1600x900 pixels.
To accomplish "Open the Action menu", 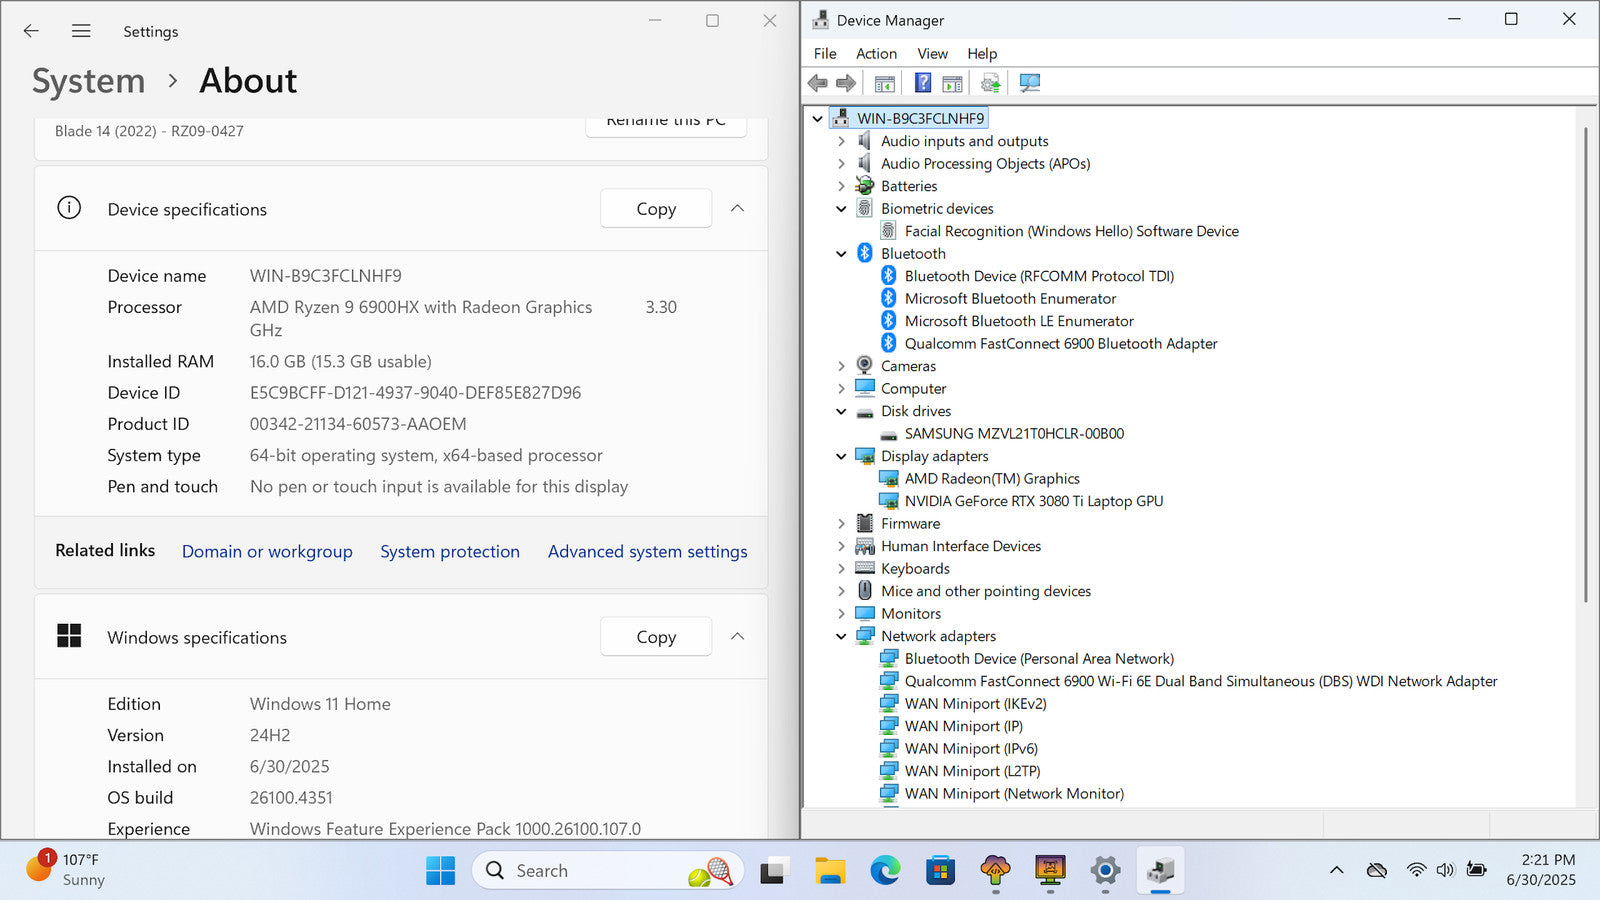I will 876,53.
